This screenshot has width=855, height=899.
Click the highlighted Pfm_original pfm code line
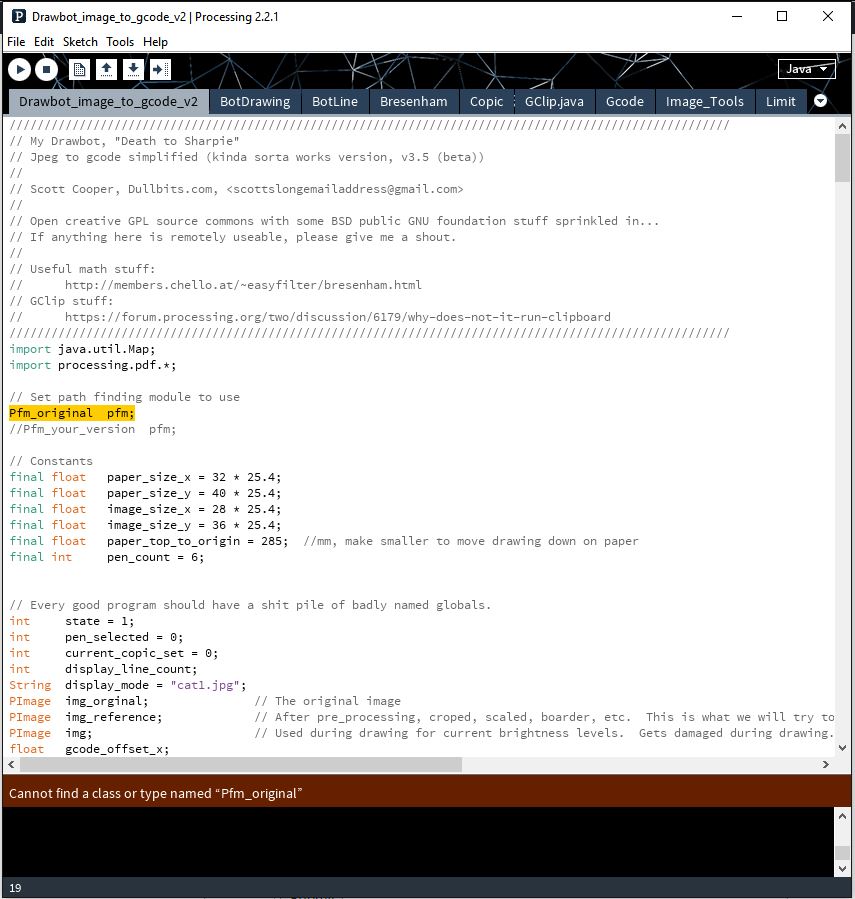point(72,413)
